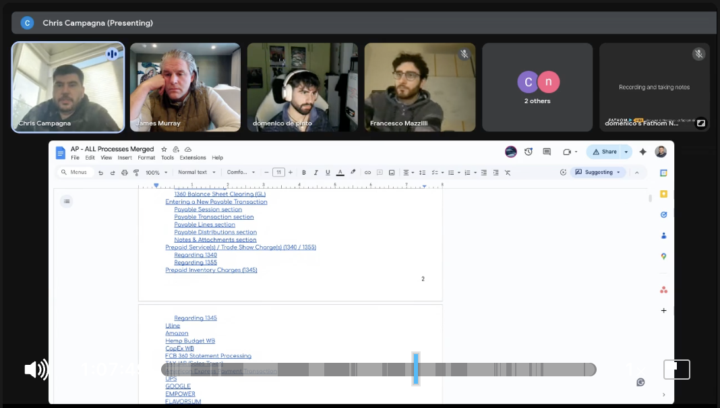The image size is (720, 408).
Task: Follow the Payable Distributions section link
Action: tap(215, 232)
